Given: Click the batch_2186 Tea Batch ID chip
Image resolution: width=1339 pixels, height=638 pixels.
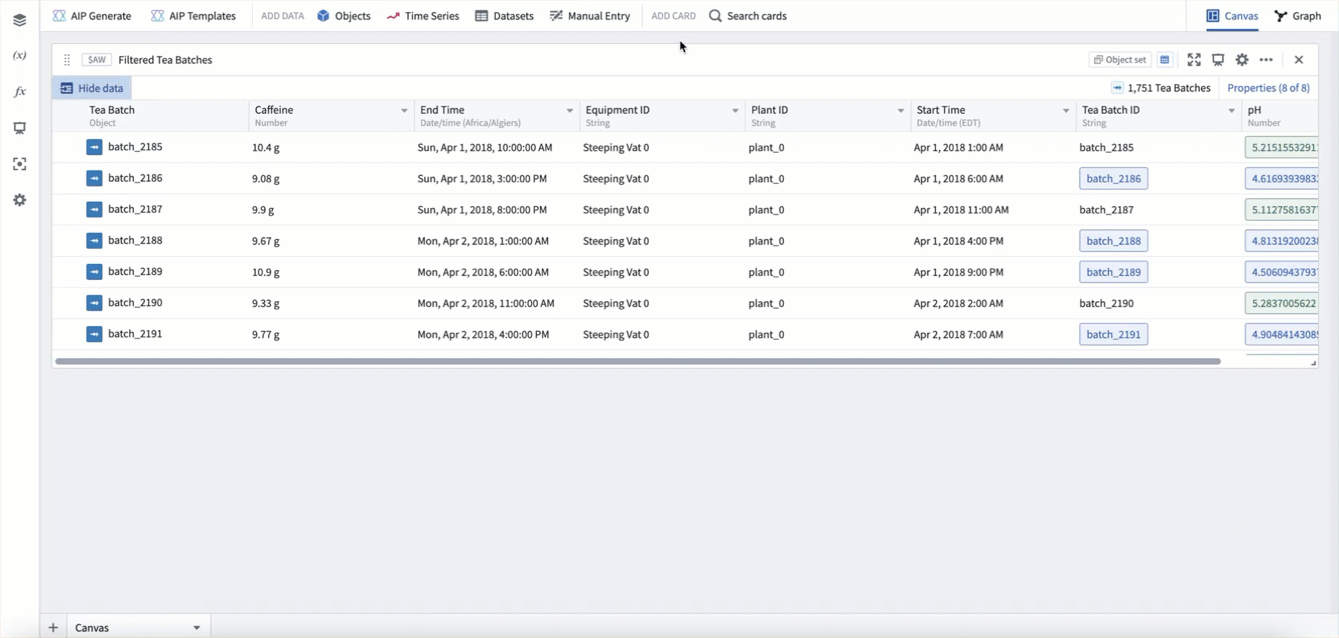Looking at the screenshot, I should point(1113,179).
